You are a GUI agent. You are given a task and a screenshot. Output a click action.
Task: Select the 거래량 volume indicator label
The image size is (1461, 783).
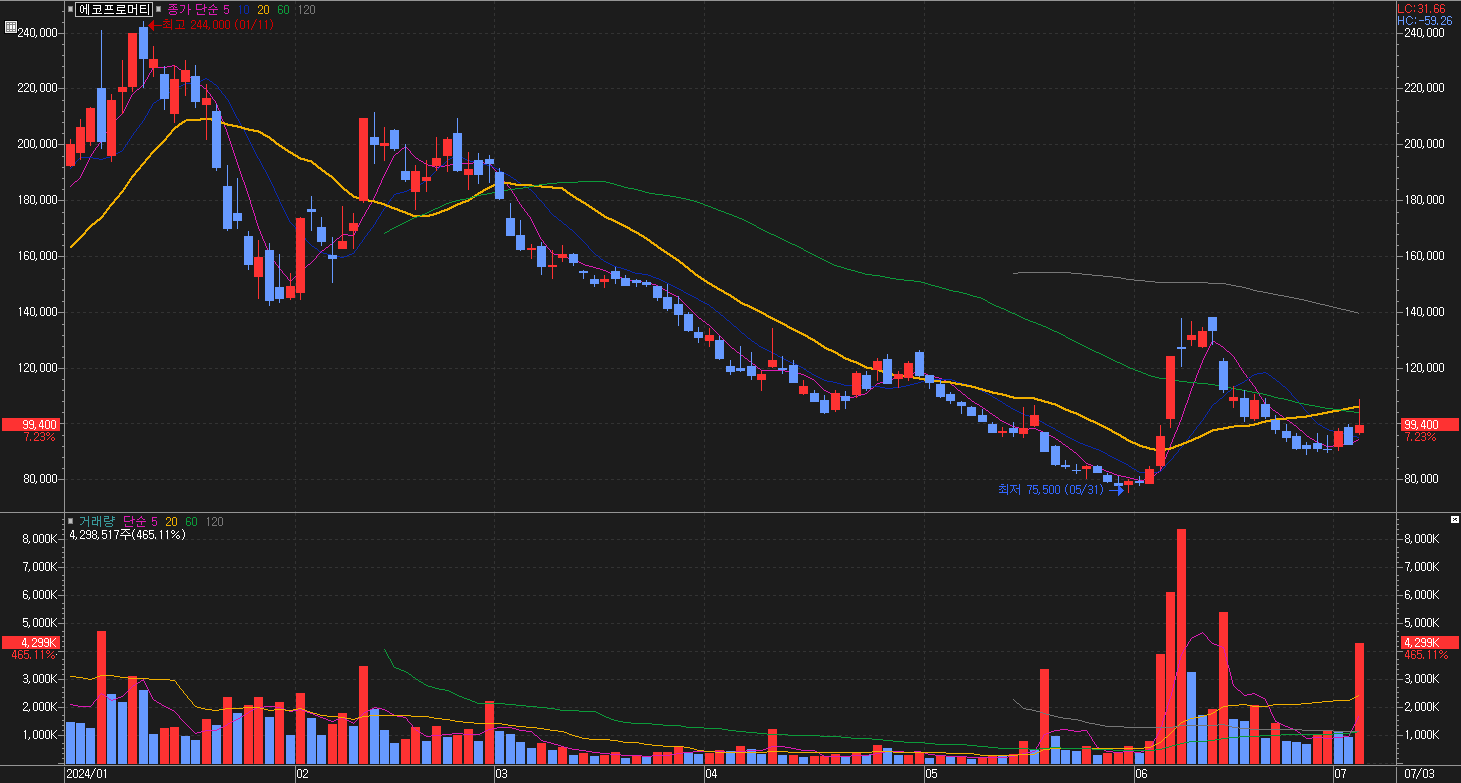pyautogui.click(x=97, y=521)
